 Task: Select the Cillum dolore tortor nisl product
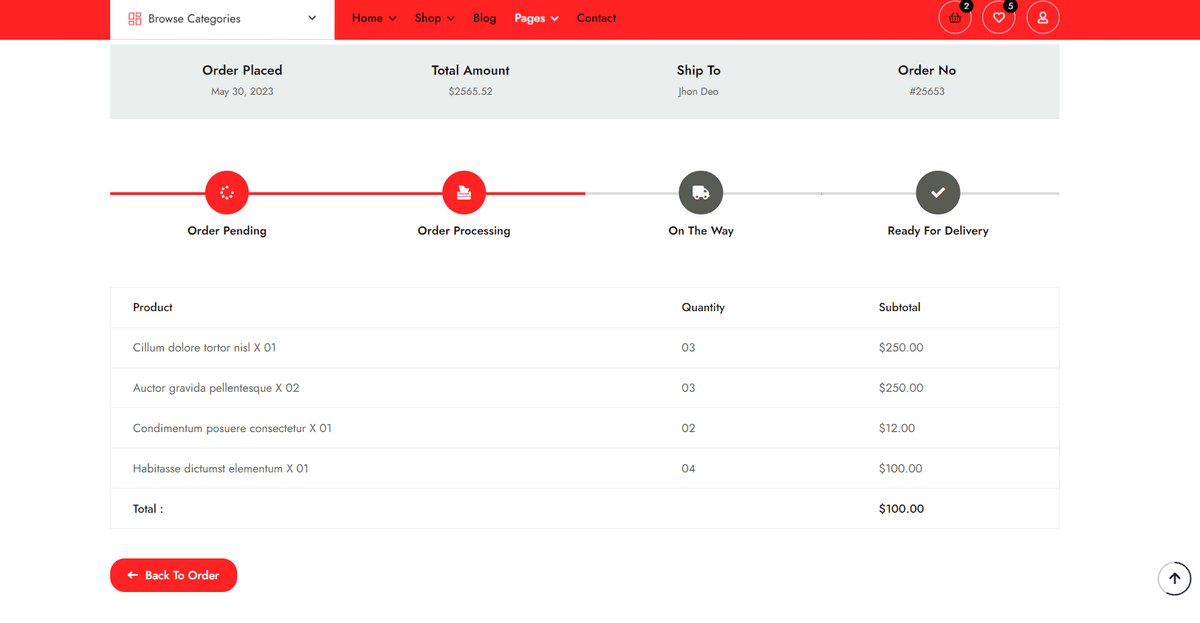click(x=204, y=348)
